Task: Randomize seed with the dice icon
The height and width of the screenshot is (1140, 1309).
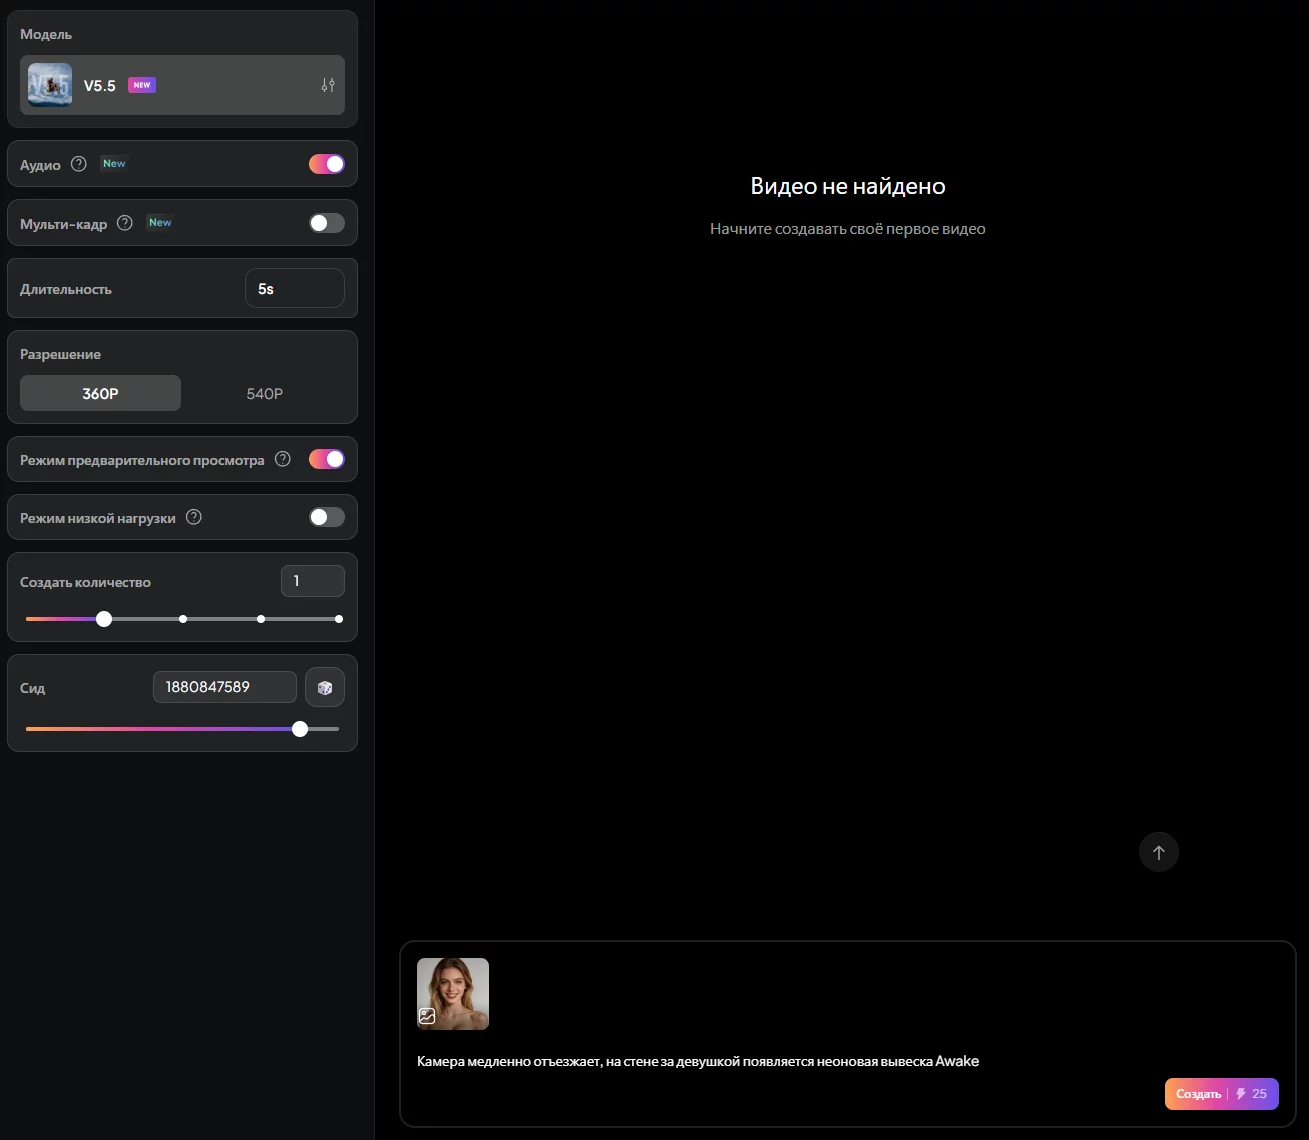Action: [x=325, y=688]
